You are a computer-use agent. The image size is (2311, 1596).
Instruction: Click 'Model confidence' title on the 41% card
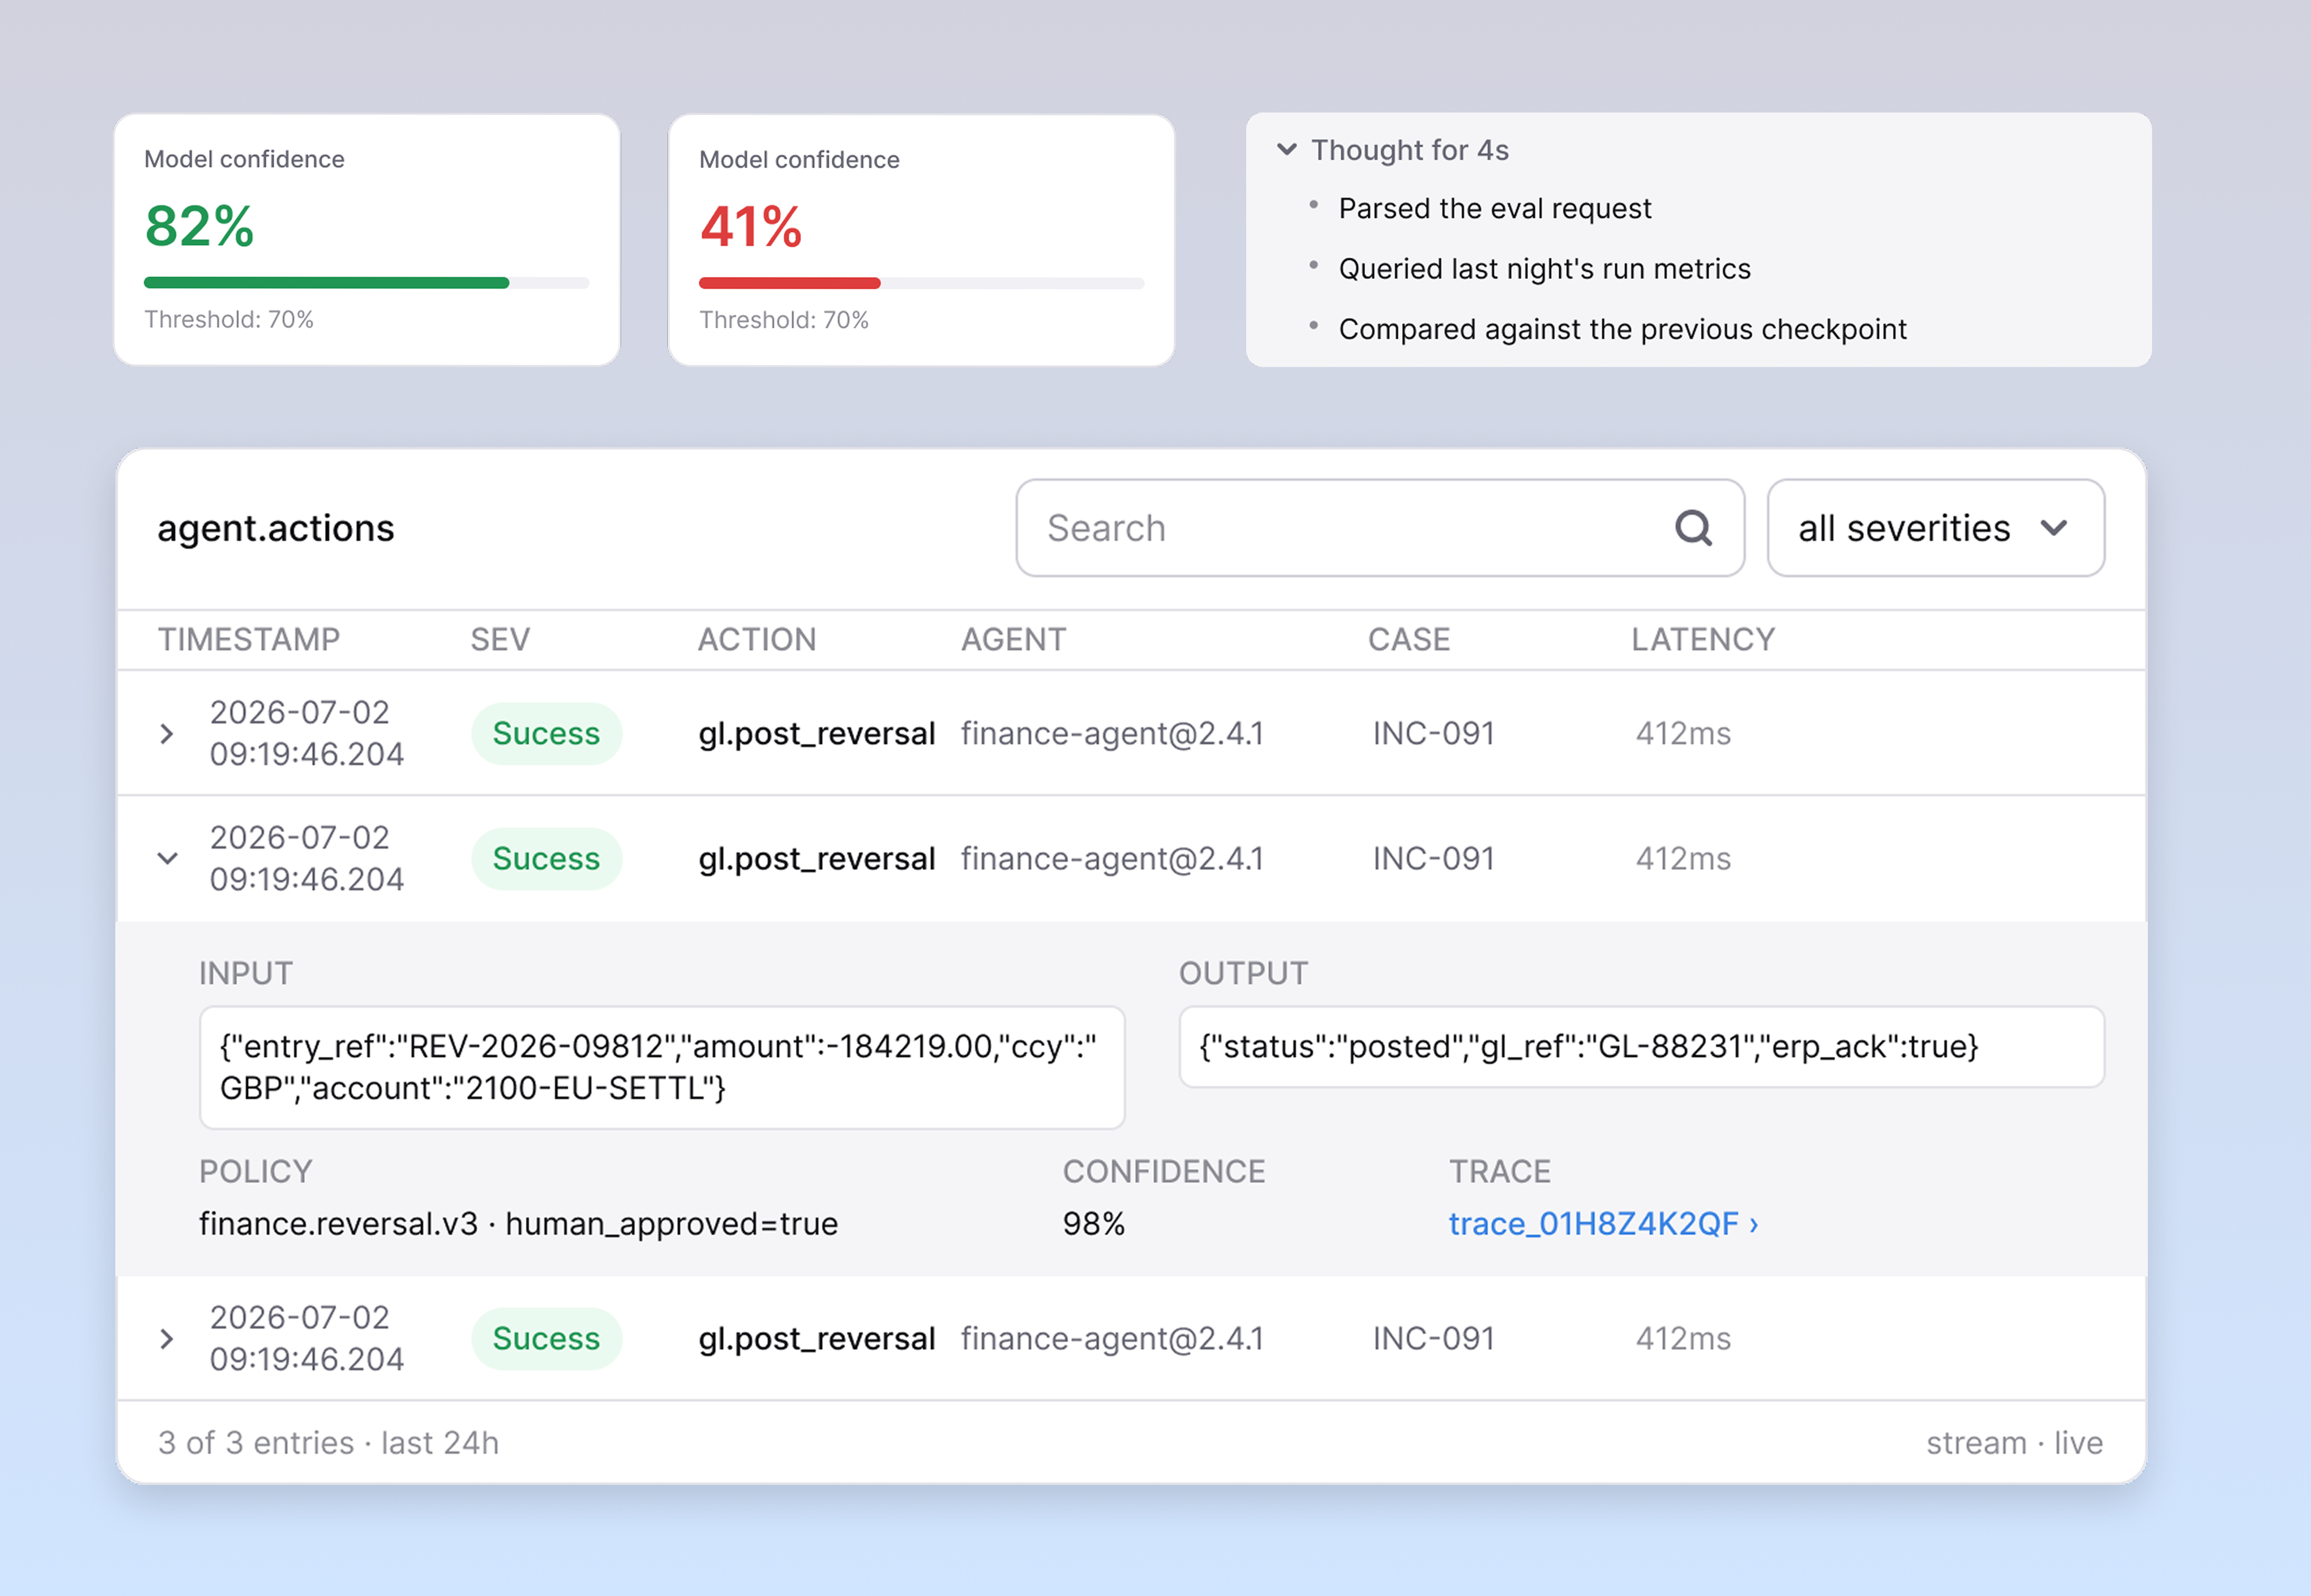point(799,160)
